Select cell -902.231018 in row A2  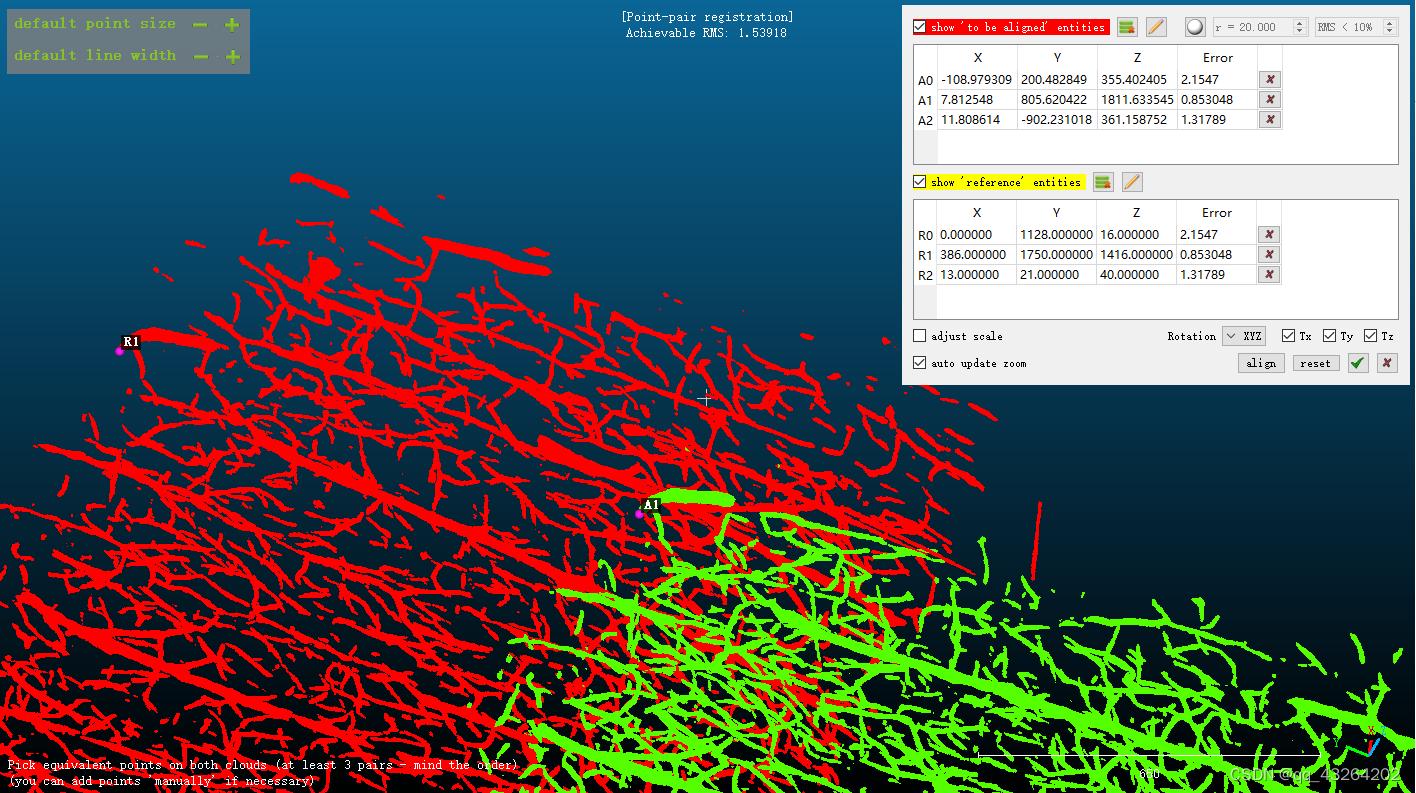[1057, 119]
